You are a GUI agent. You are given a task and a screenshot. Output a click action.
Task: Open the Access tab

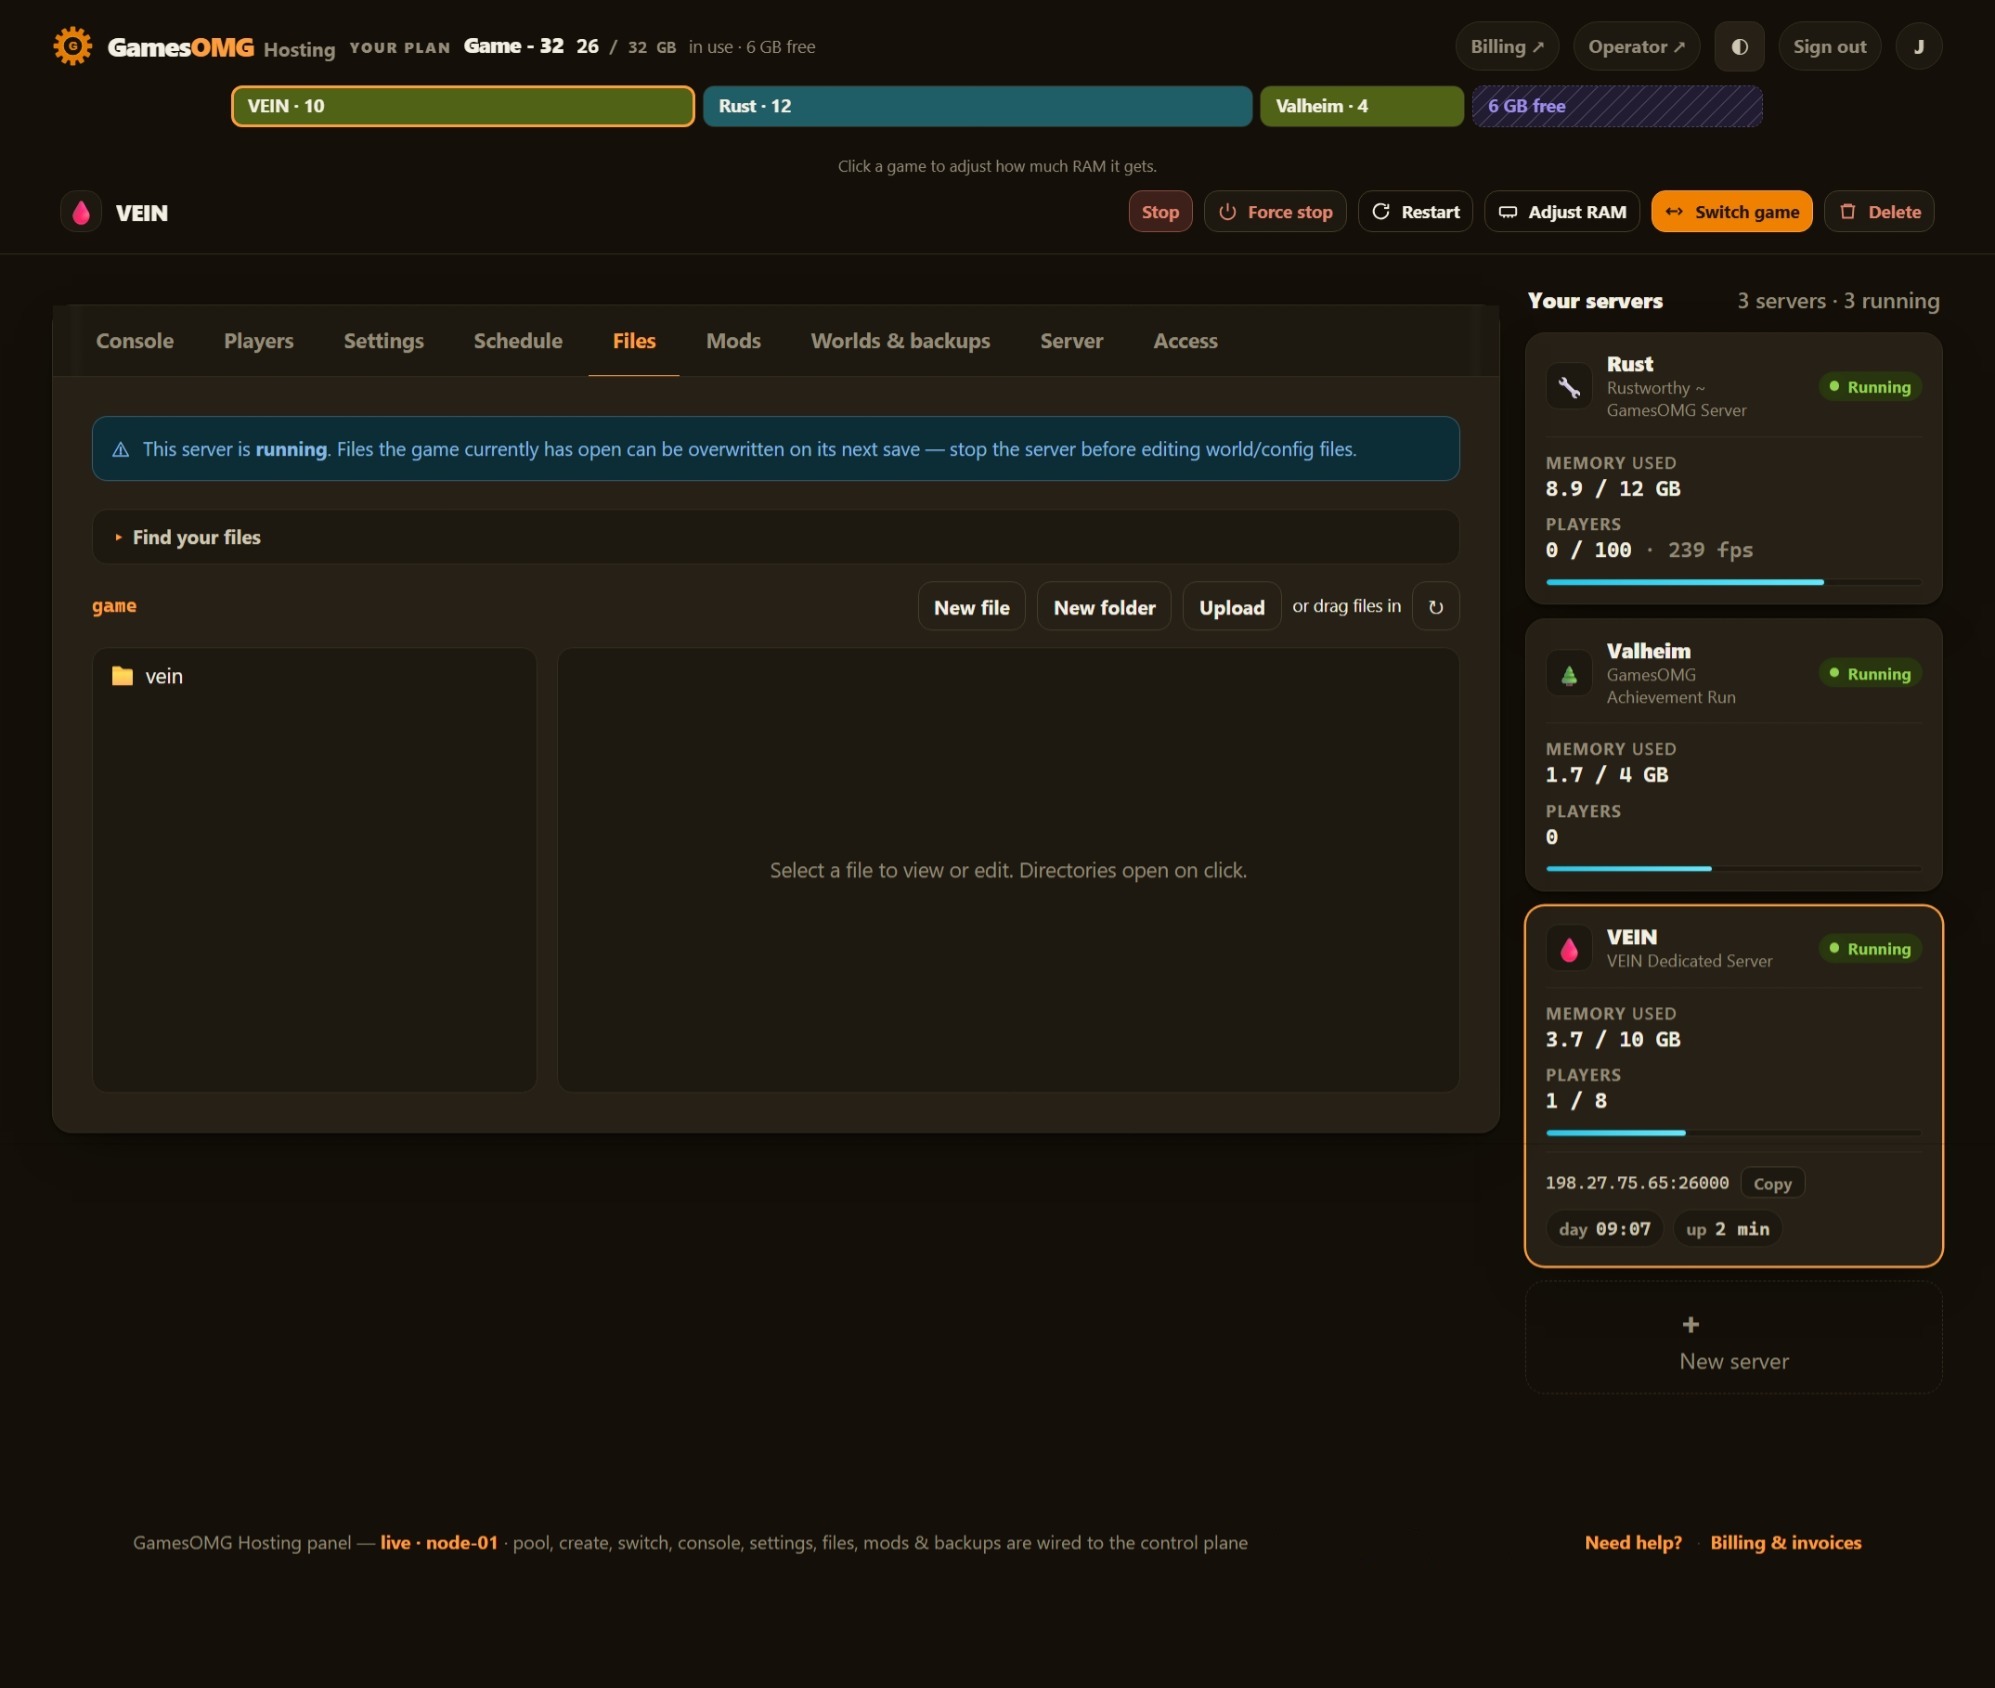pos(1185,341)
